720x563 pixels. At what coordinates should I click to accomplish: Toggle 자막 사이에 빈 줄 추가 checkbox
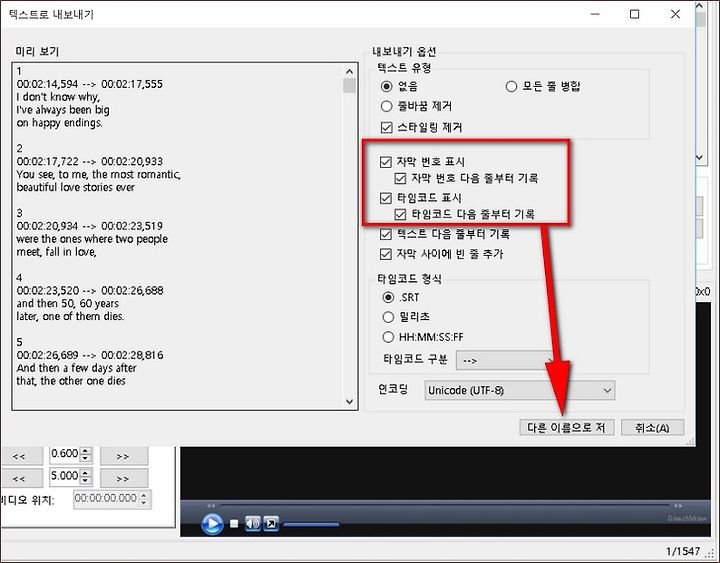pos(386,254)
